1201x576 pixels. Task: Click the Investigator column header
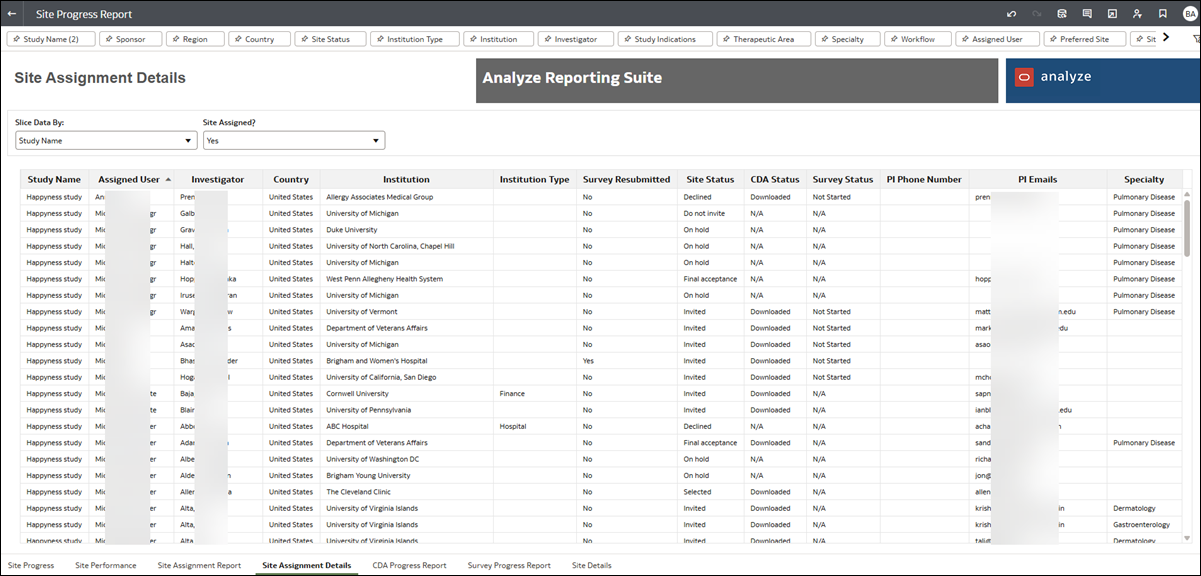(217, 180)
